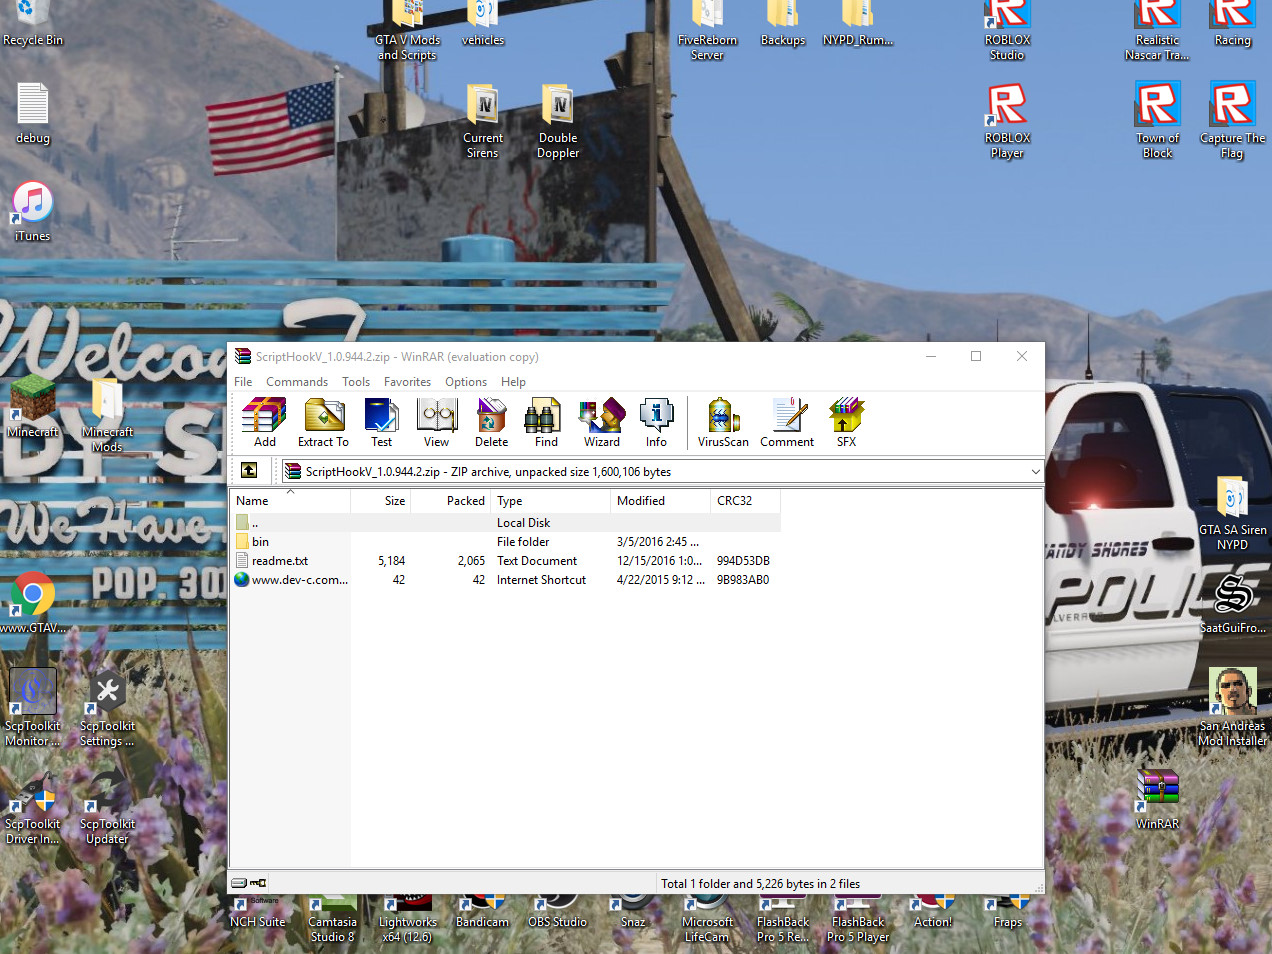Select the Realistic Nascar Tra... shortcut

pos(1158,31)
